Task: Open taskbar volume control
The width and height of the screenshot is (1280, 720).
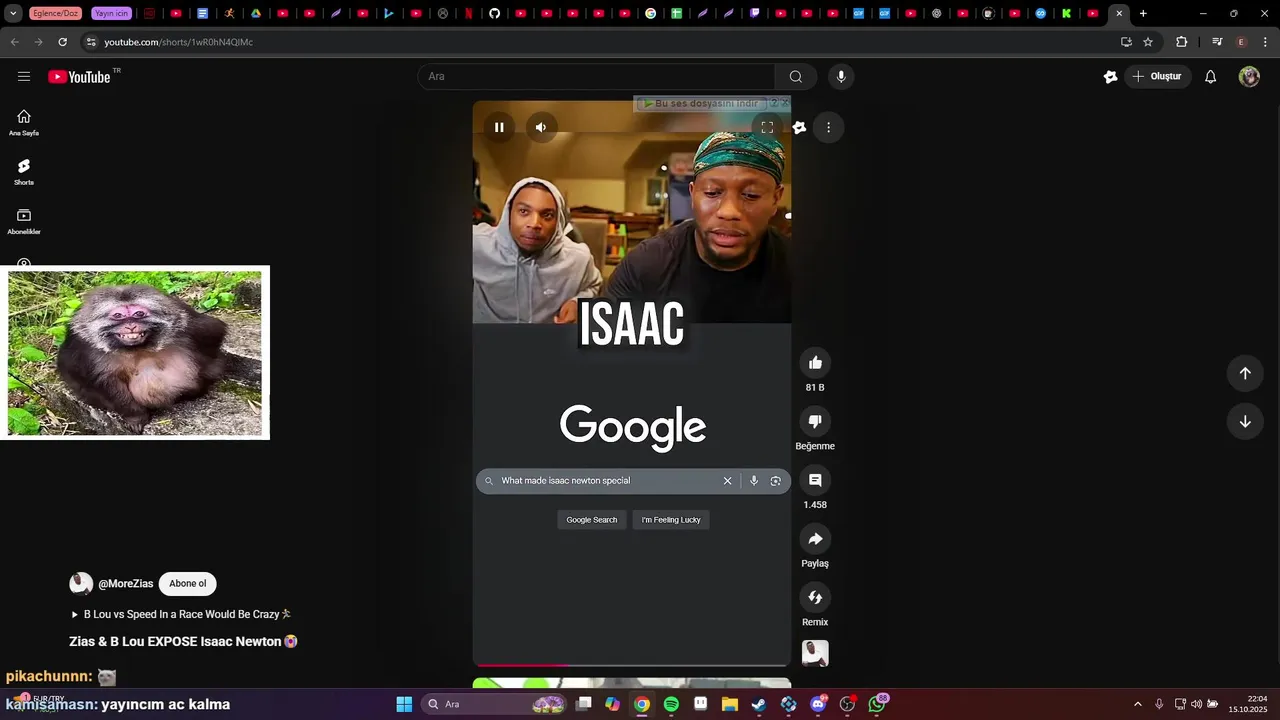Action: [x=1196, y=704]
